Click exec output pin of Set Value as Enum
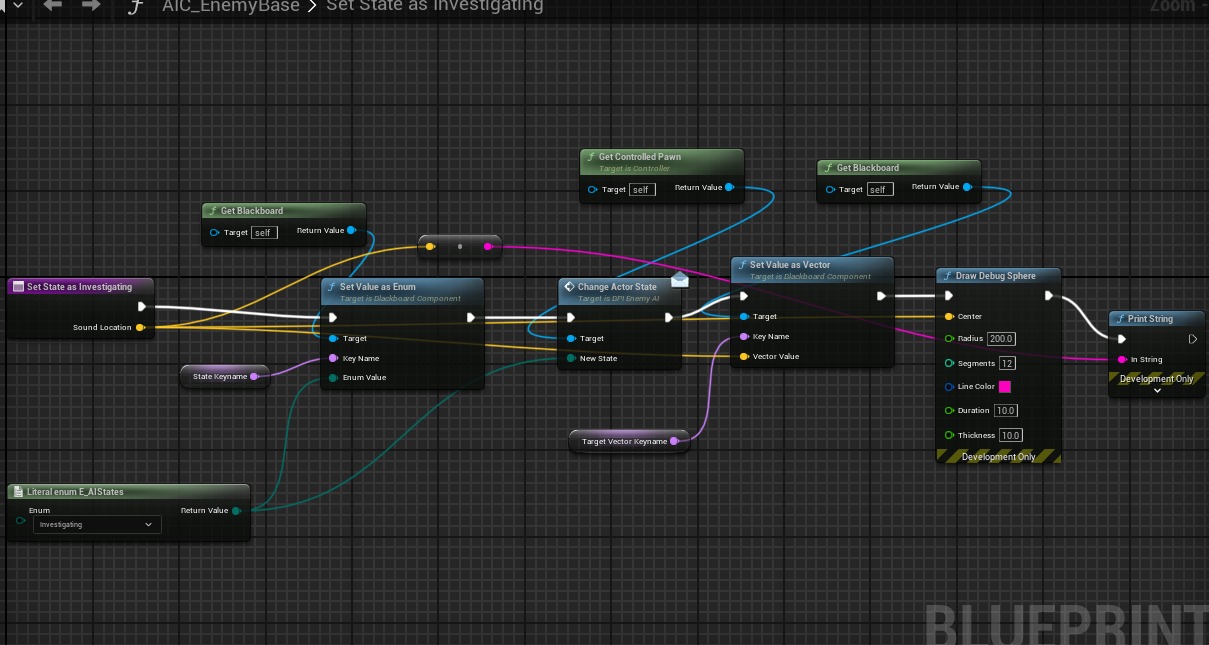 pyautogui.click(x=471, y=318)
